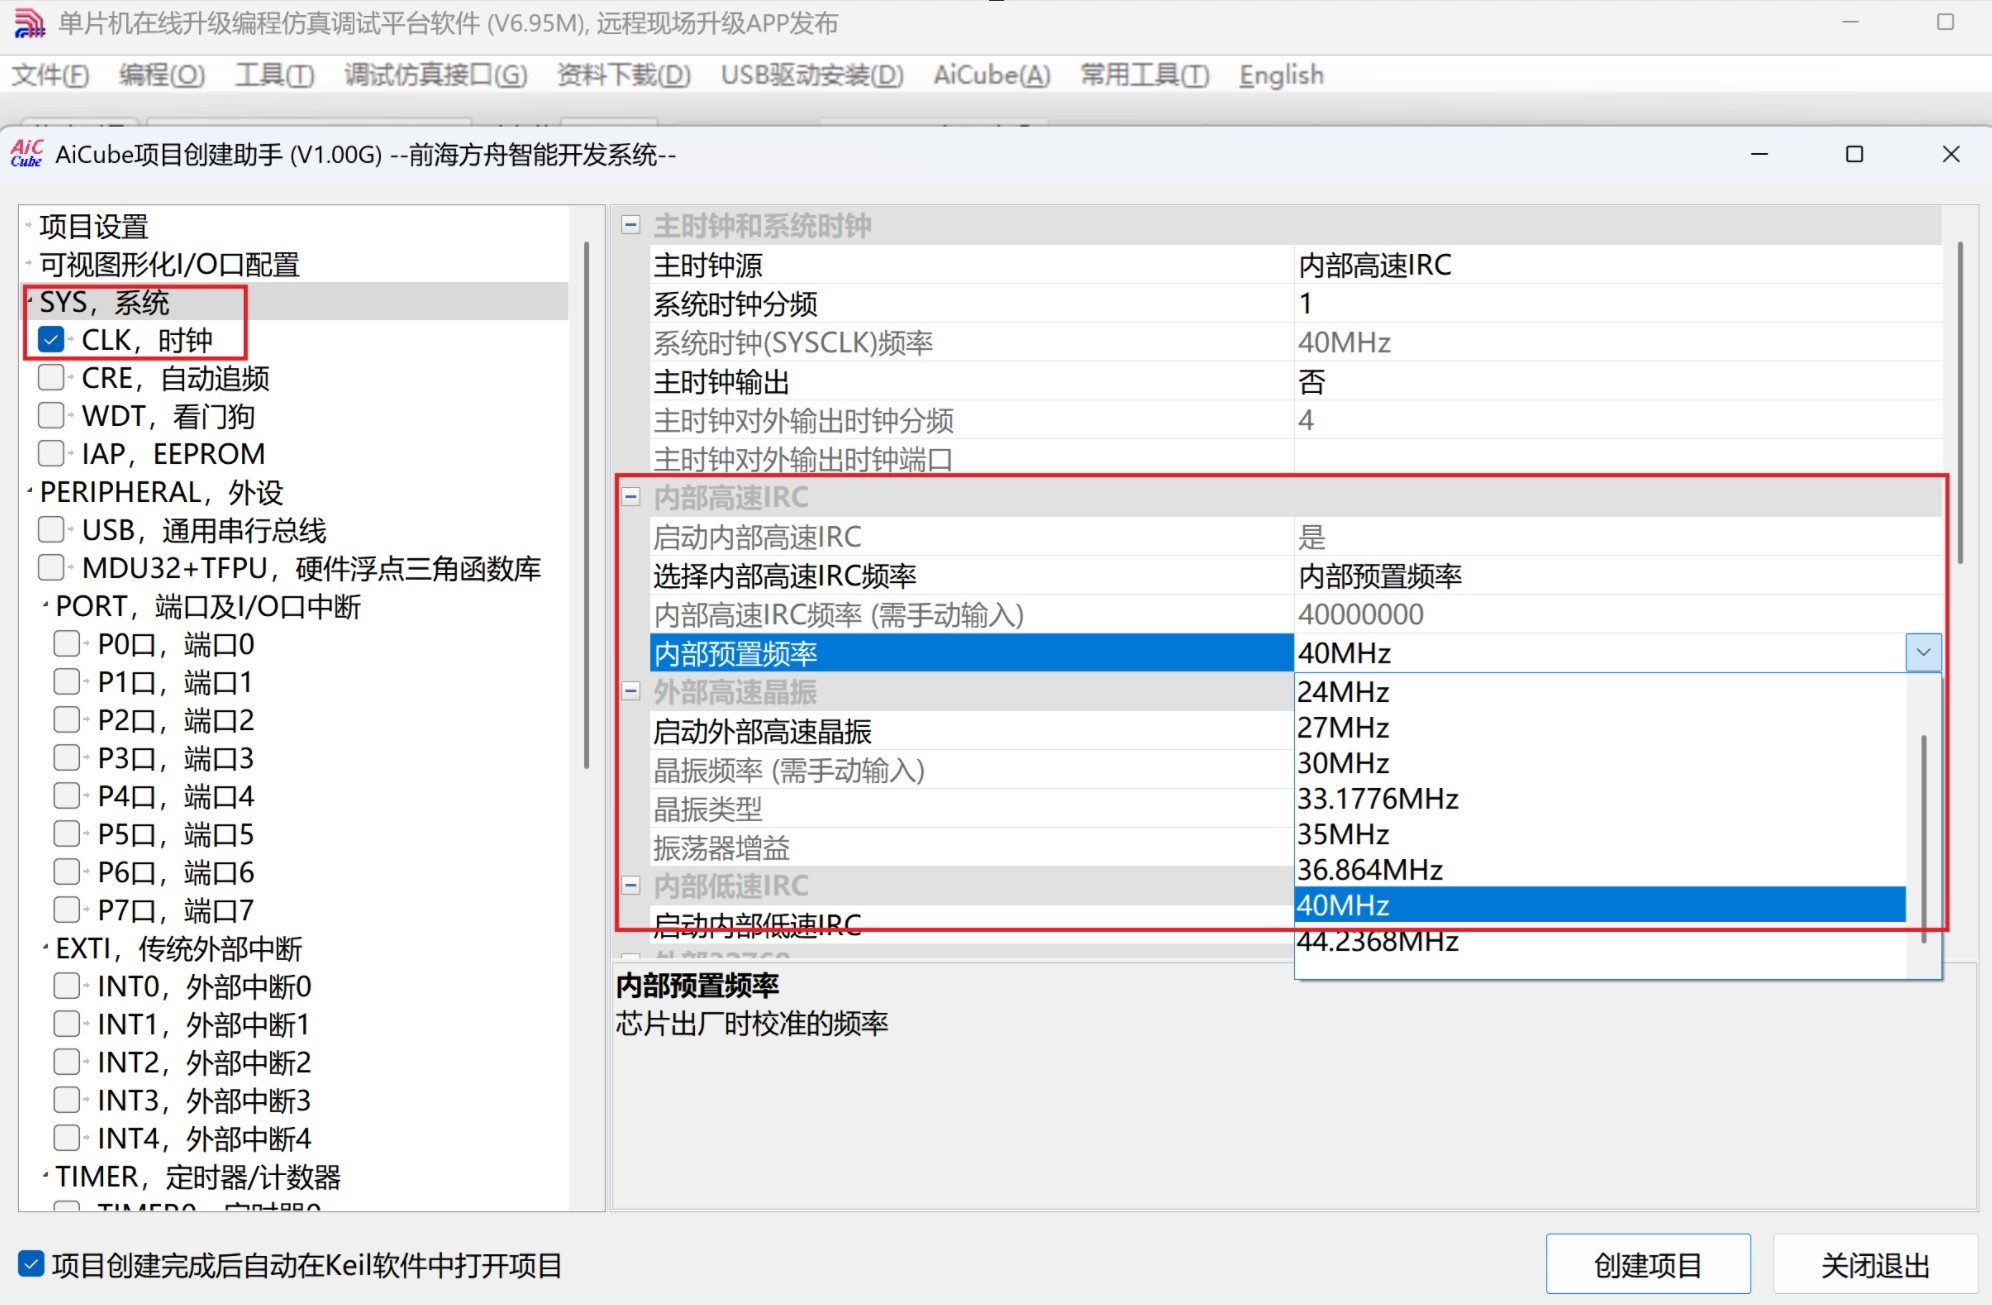Select 44.2368MHz from the list
The width and height of the screenshot is (1992, 1305).
pos(1600,941)
